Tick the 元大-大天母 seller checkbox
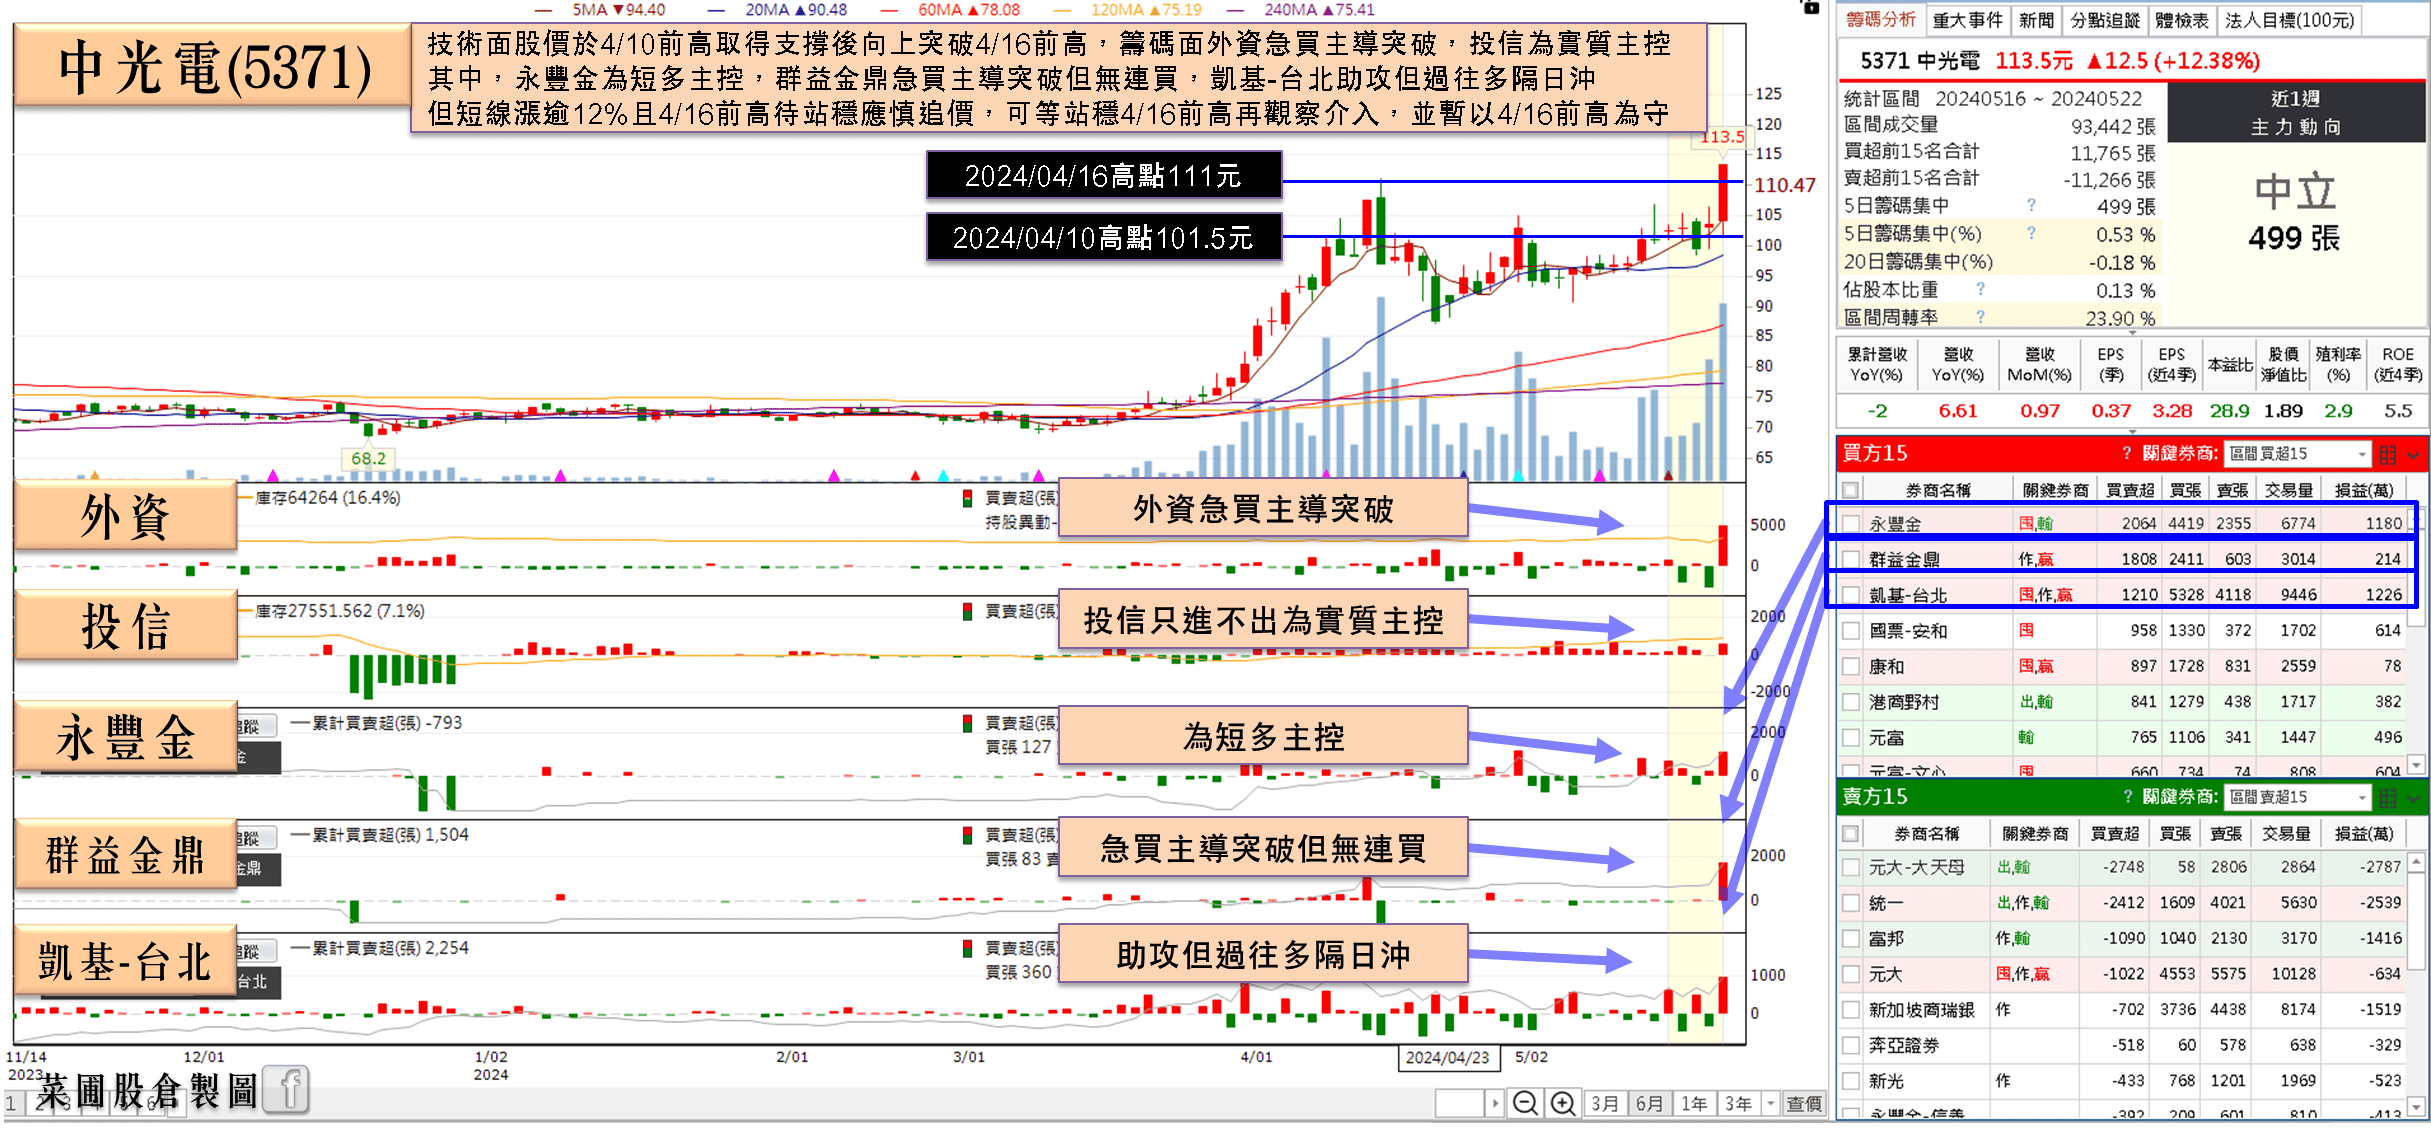The height and width of the screenshot is (1144, 2431). [1851, 867]
